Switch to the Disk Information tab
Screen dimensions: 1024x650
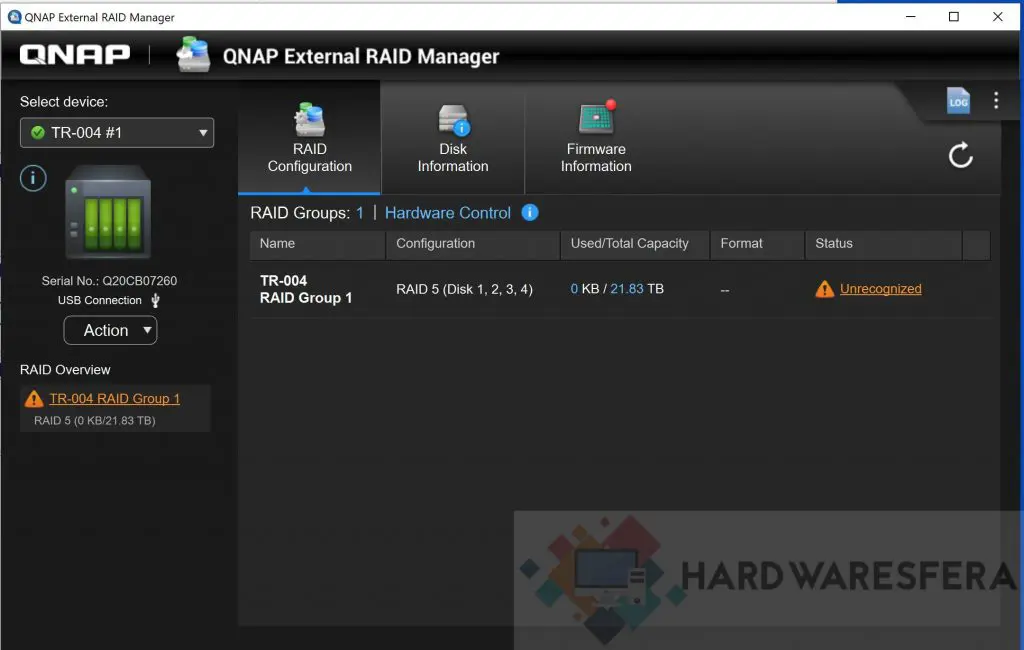tap(453, 138)
